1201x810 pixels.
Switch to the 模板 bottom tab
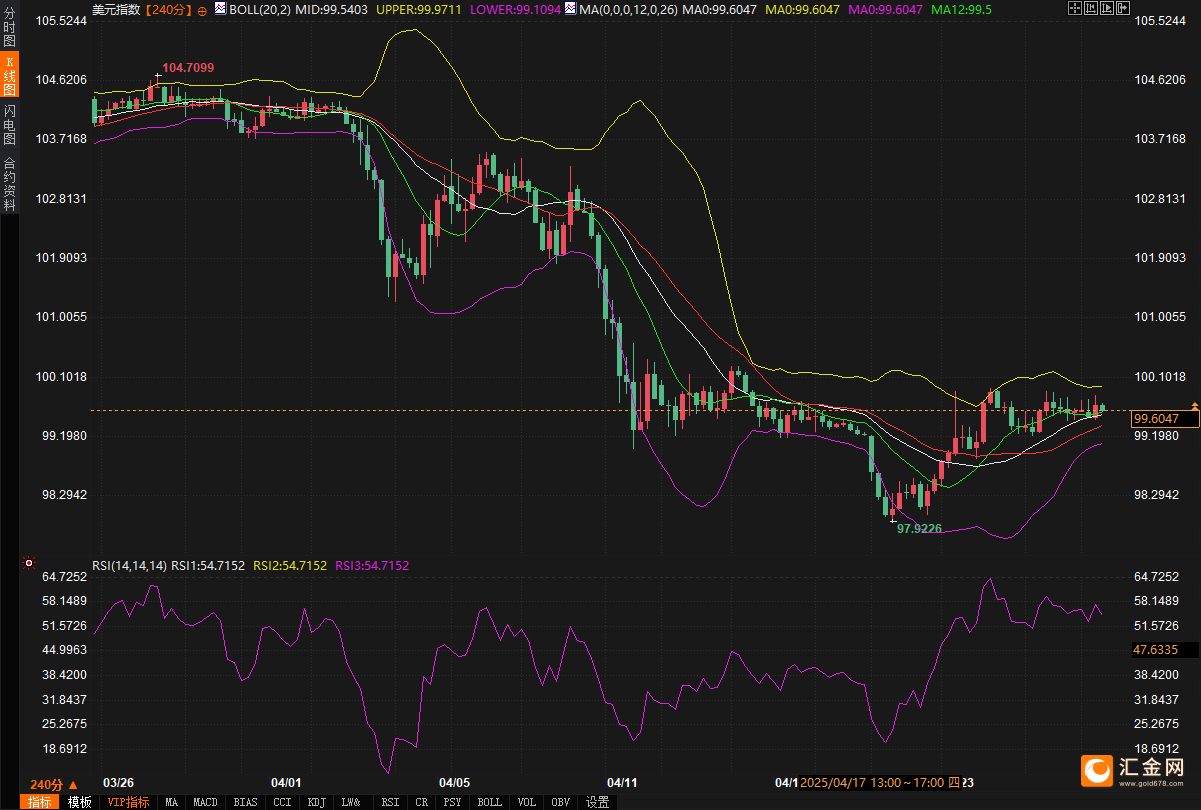tap(79, 802)
